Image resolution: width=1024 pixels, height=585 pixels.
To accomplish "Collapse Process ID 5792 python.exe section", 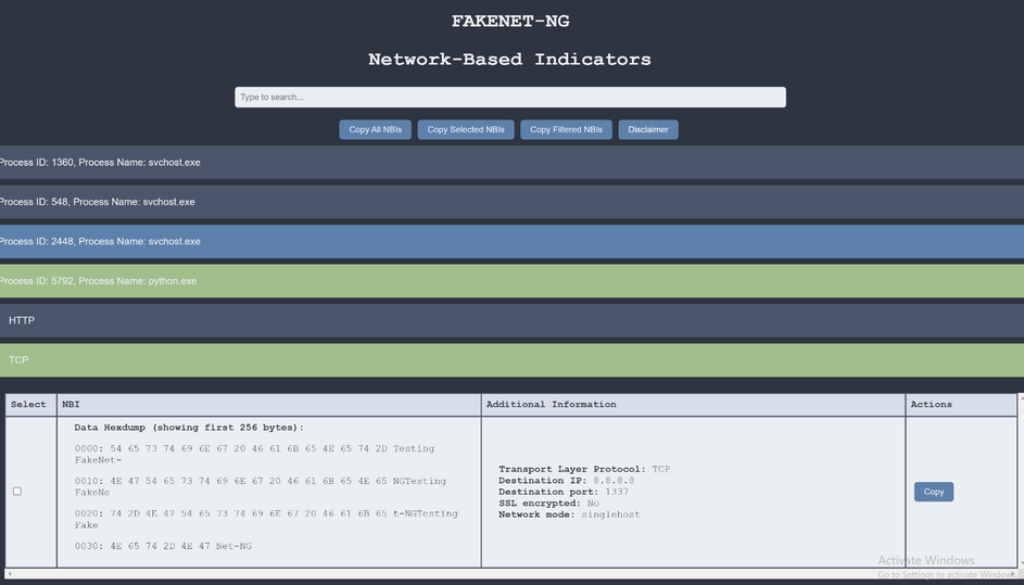I will (x=512, y=281).
